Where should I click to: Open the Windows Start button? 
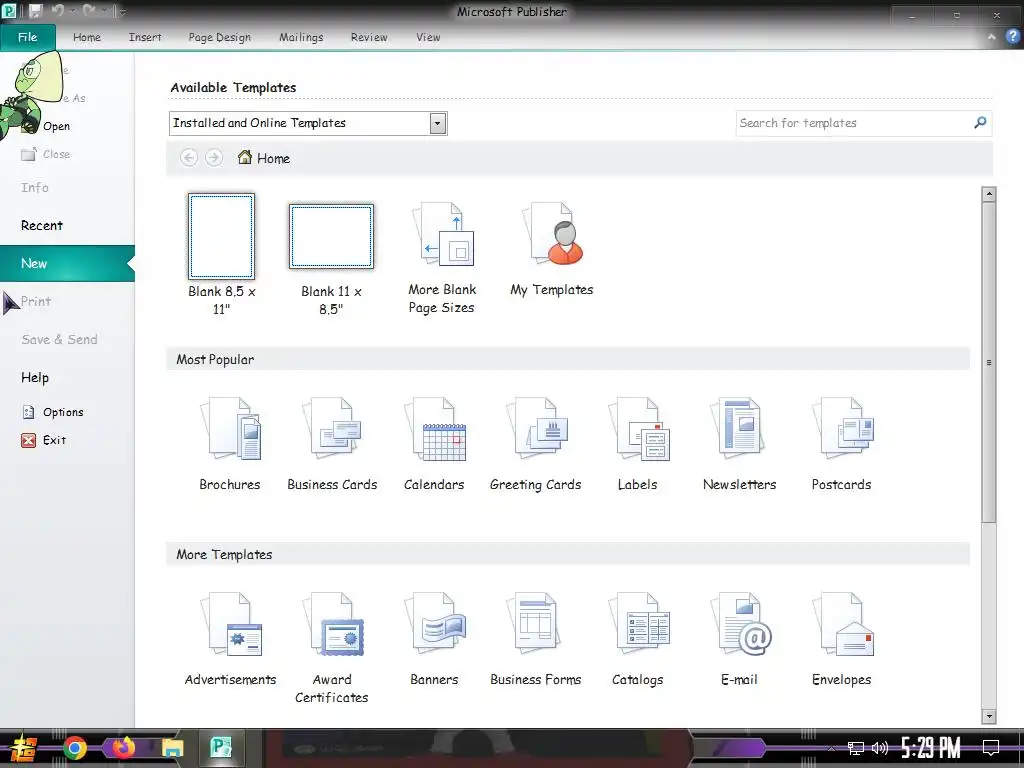click(24, 748)
